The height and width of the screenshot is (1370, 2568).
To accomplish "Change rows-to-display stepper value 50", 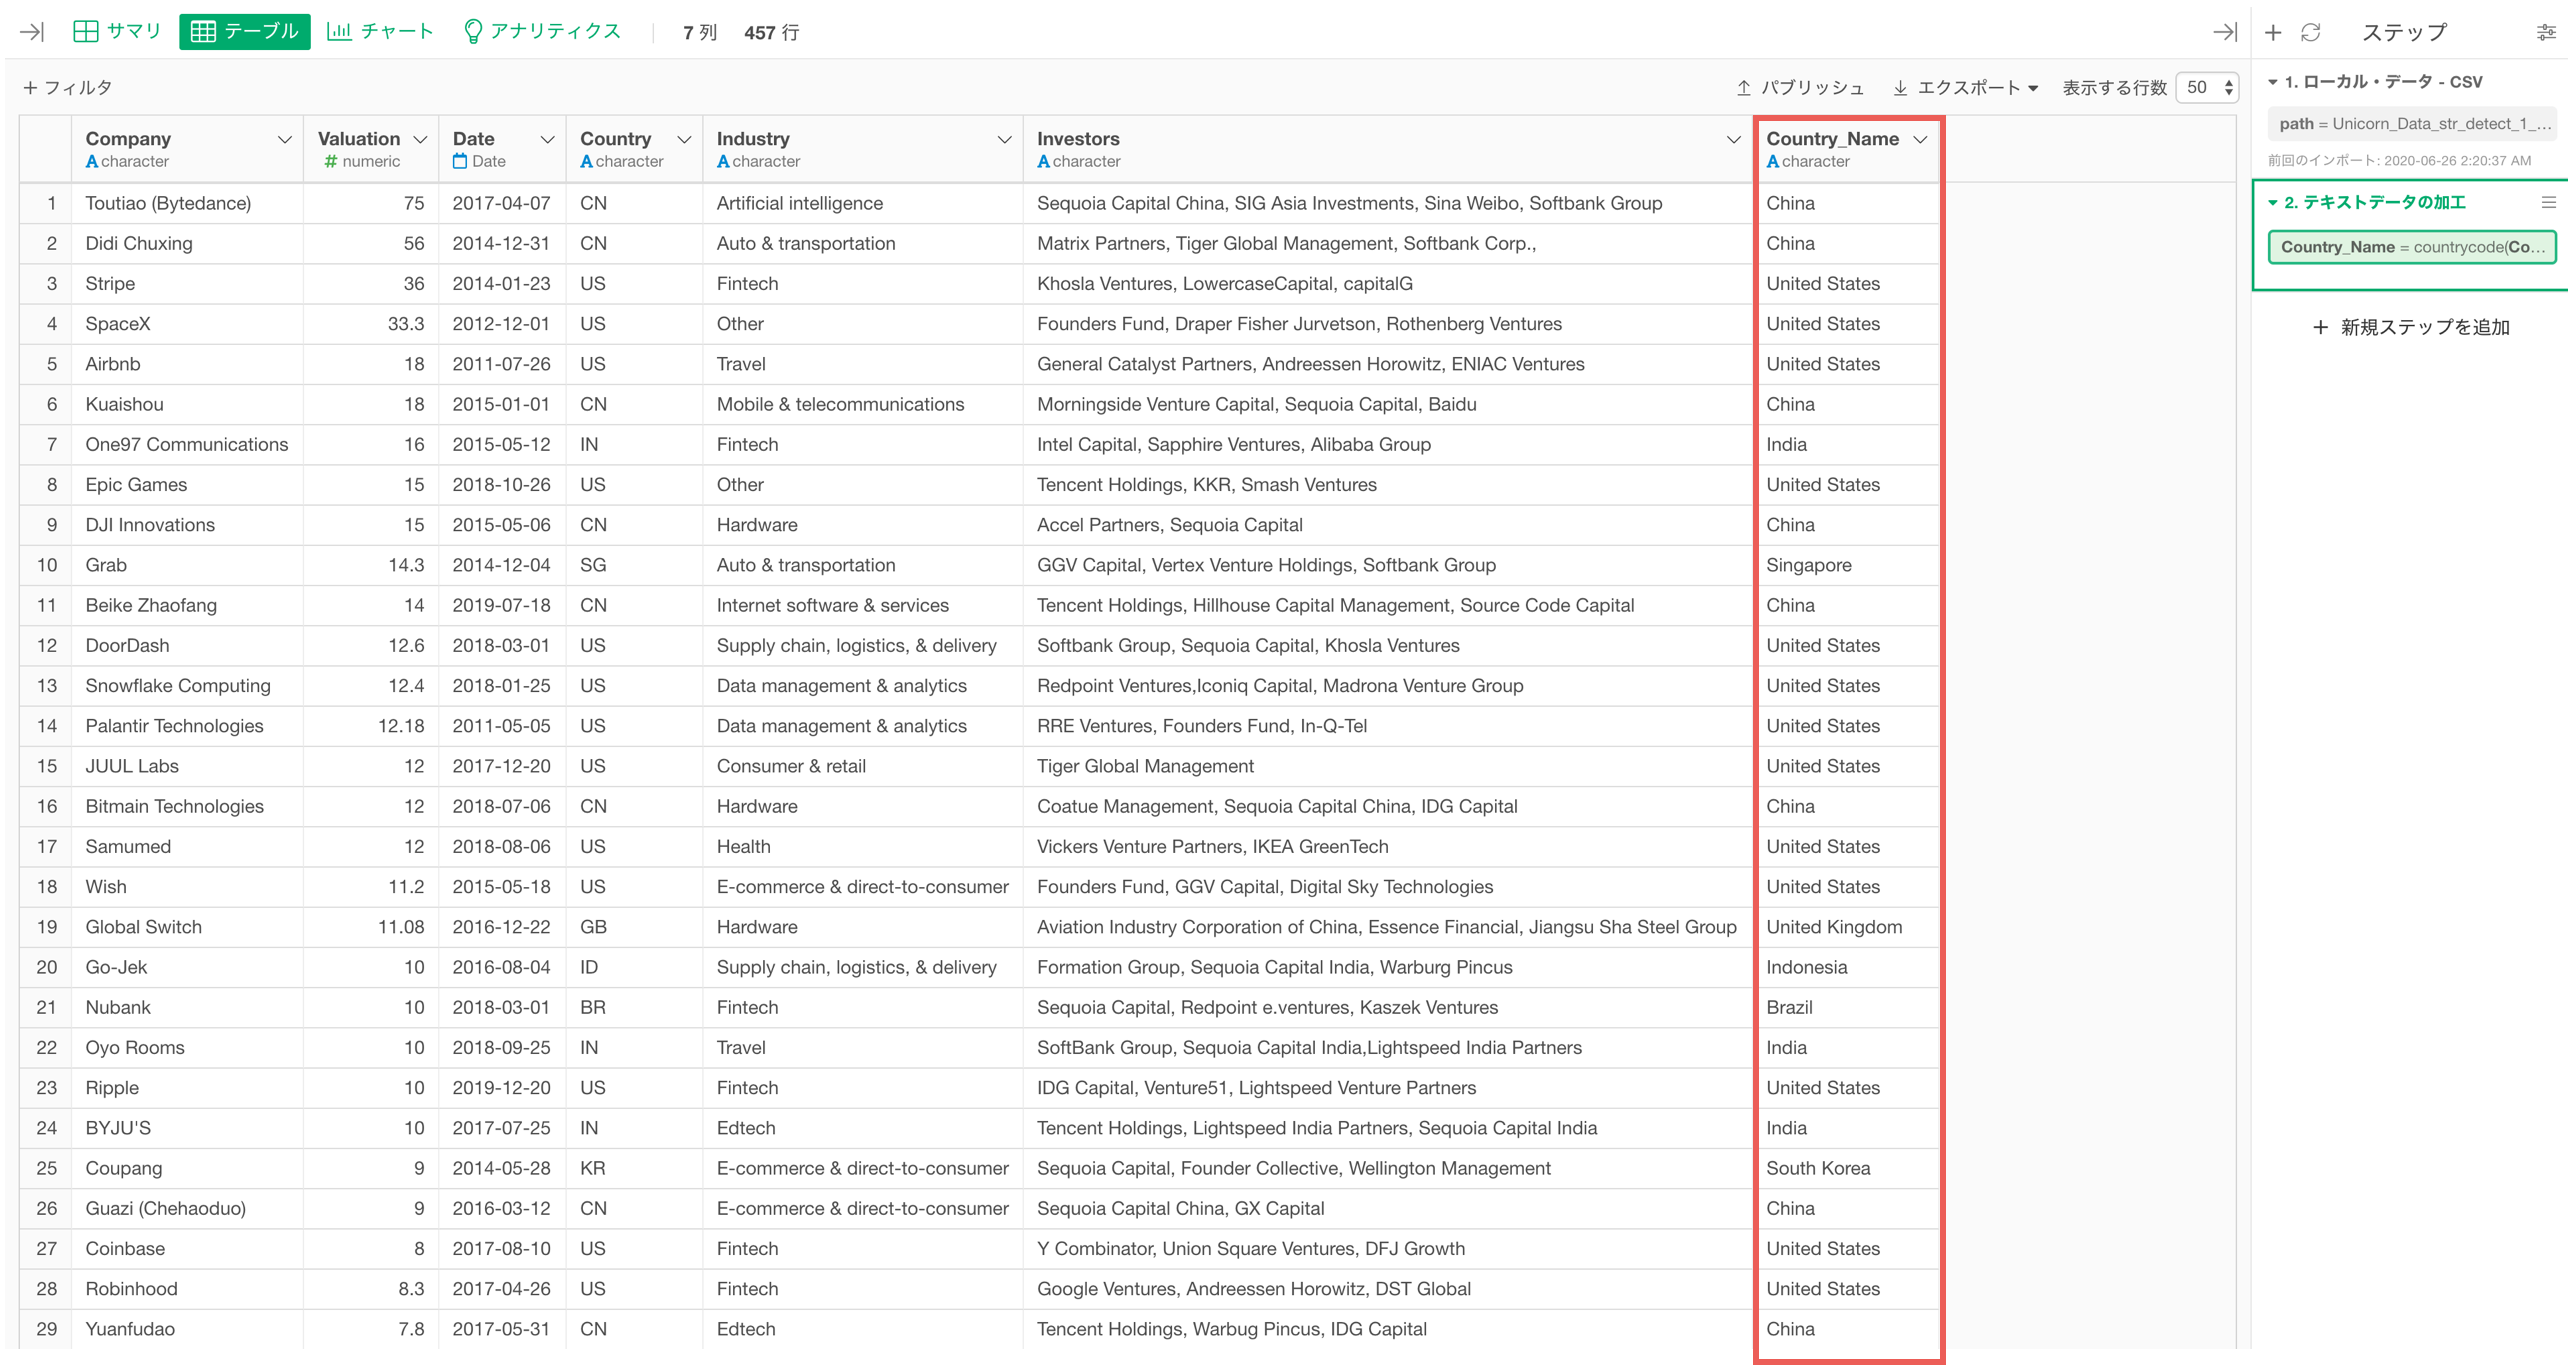I will 2208,87.
